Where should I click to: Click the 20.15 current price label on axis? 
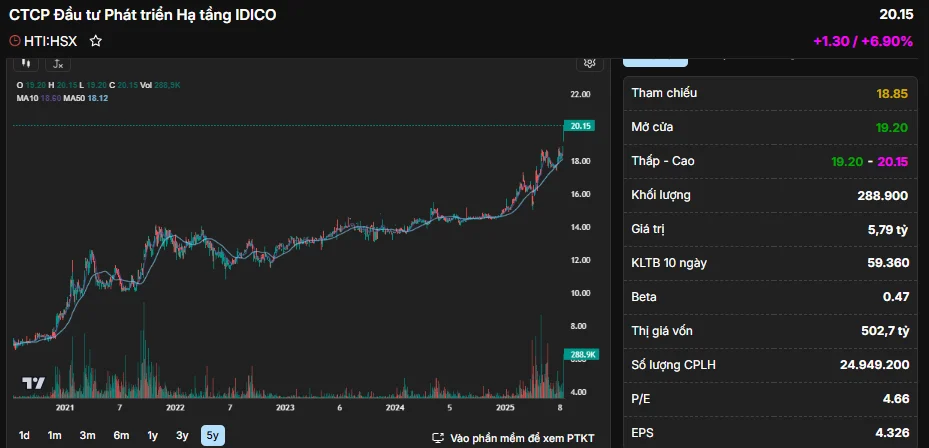[580, 126]
